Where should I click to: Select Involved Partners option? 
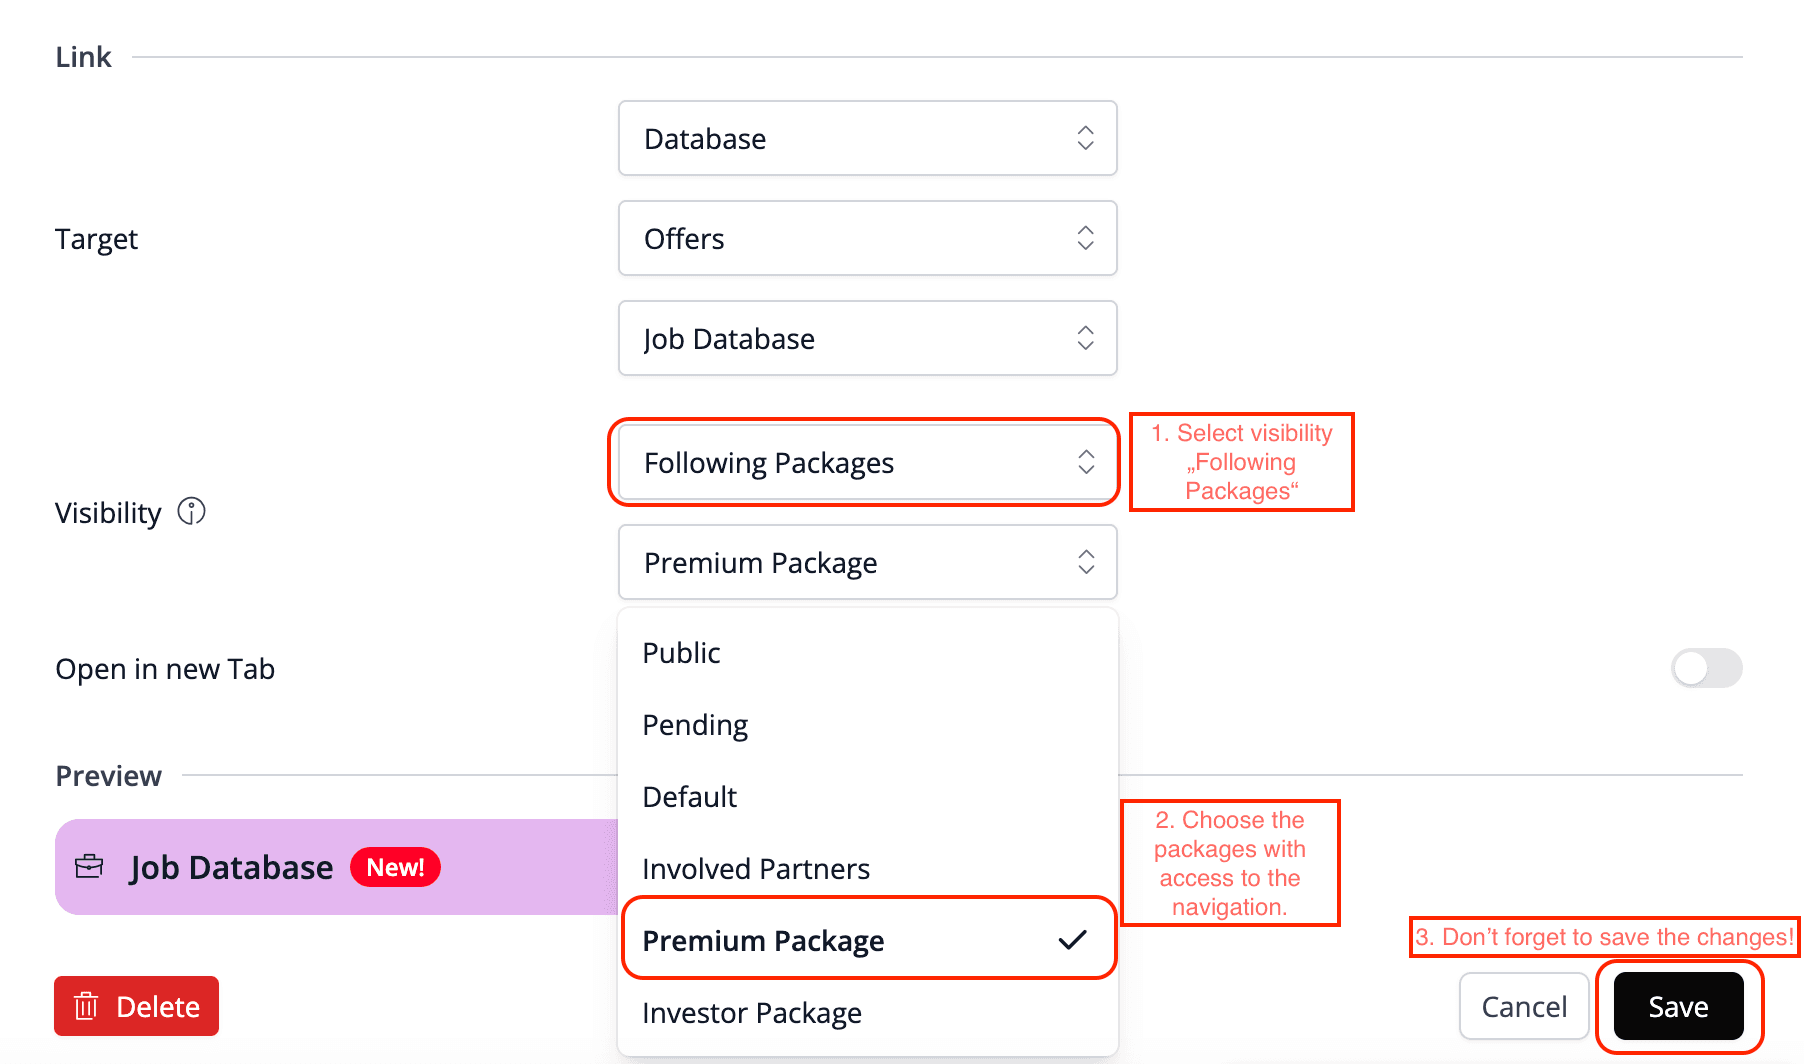756,869
